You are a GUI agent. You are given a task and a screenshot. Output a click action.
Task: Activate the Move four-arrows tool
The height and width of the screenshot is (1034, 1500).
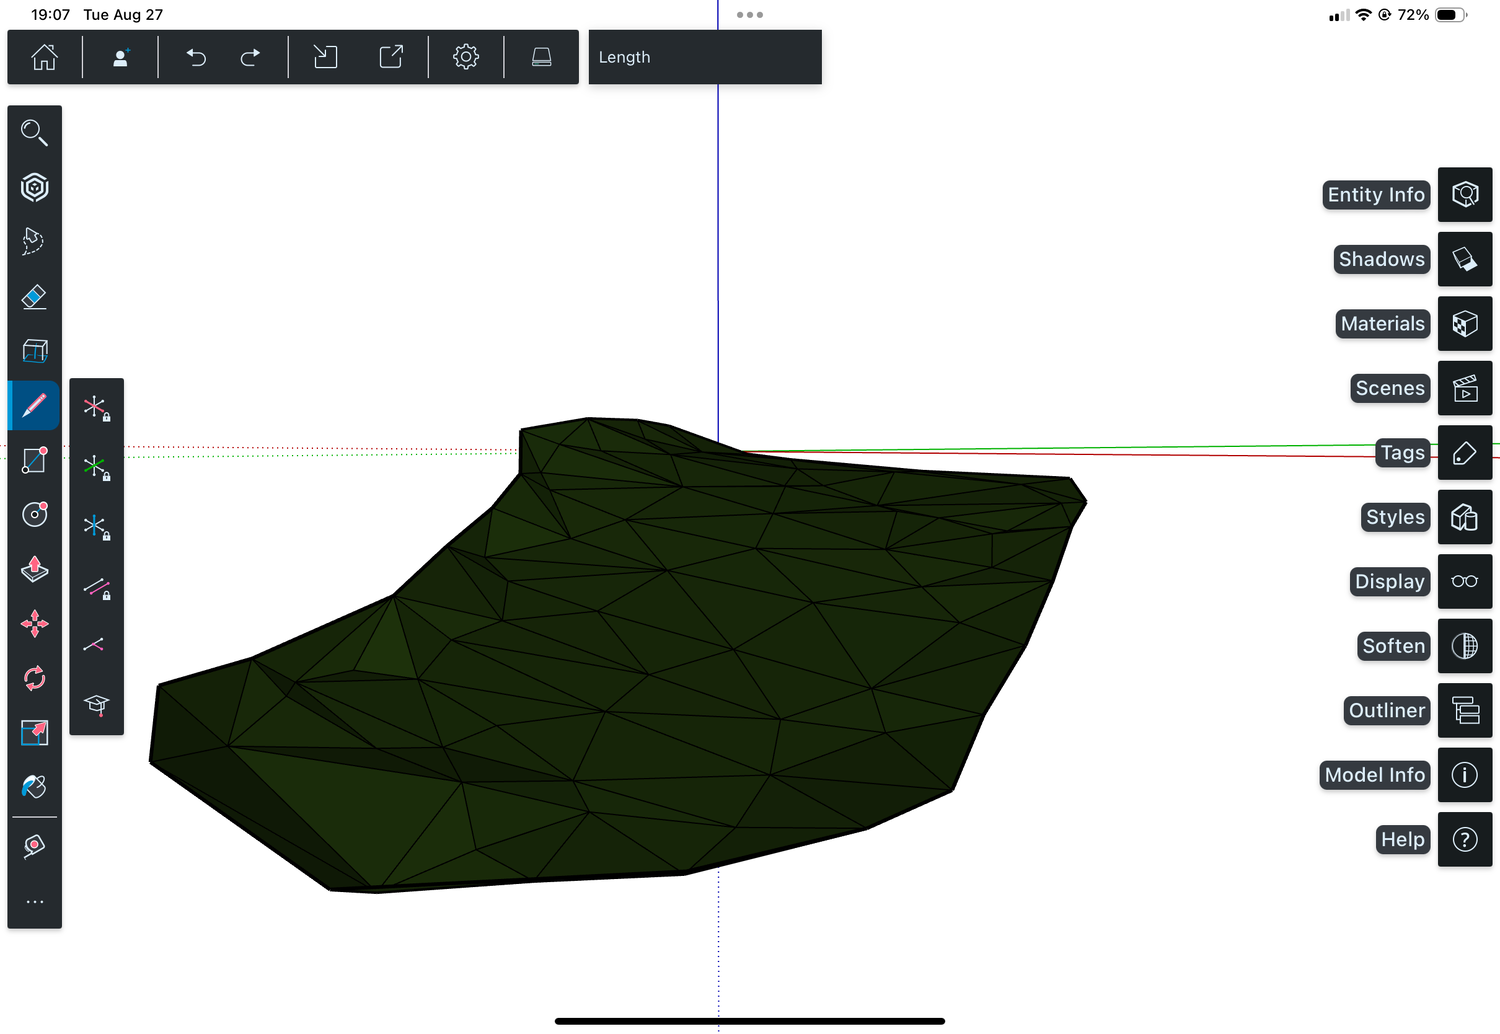coord(34,624)
